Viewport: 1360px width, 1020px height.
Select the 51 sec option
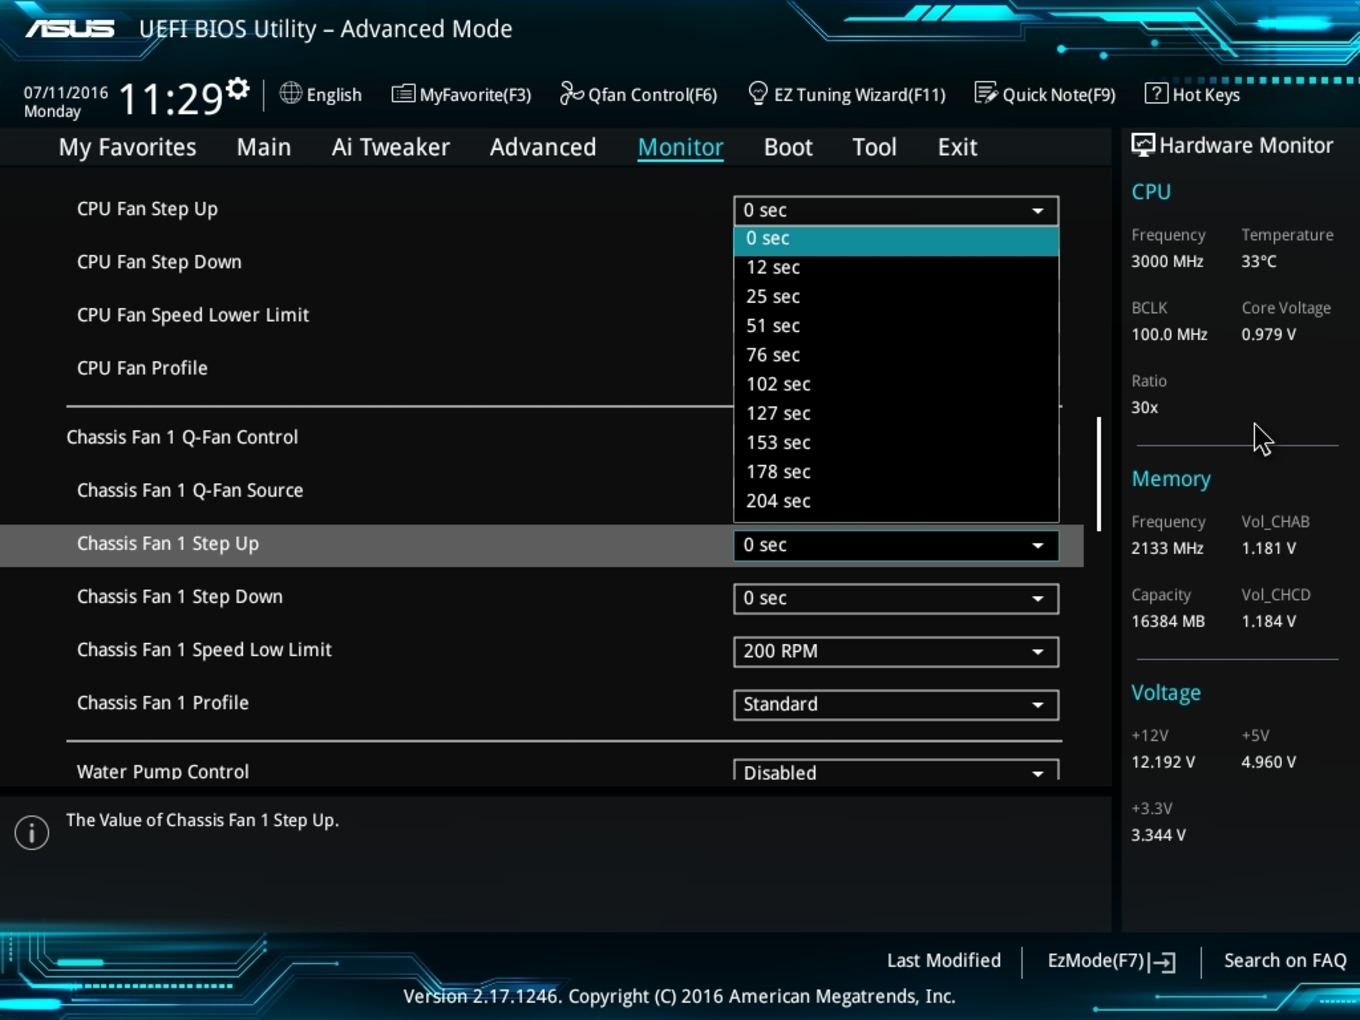pos(896,326)
